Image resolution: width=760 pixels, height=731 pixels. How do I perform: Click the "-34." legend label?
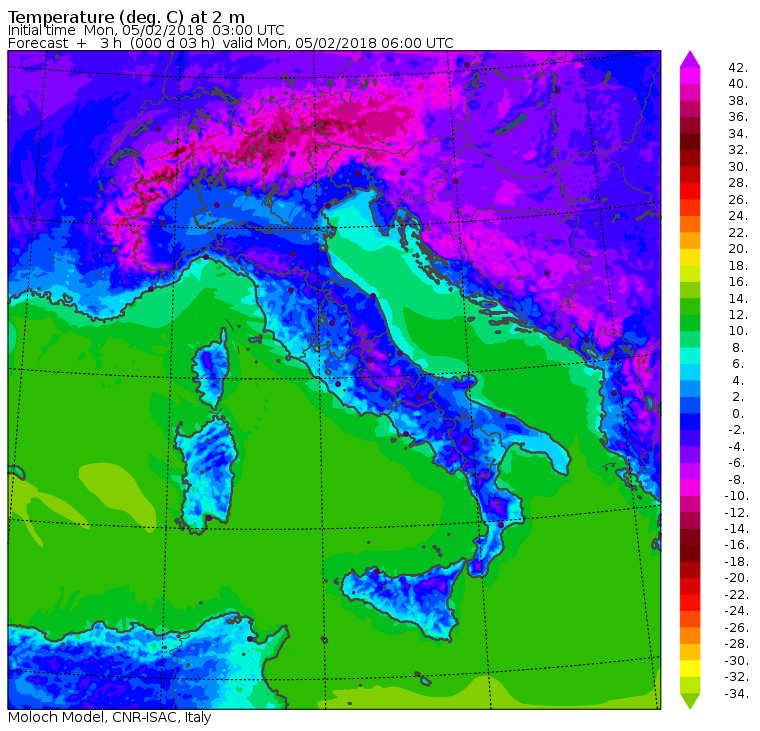736,694
